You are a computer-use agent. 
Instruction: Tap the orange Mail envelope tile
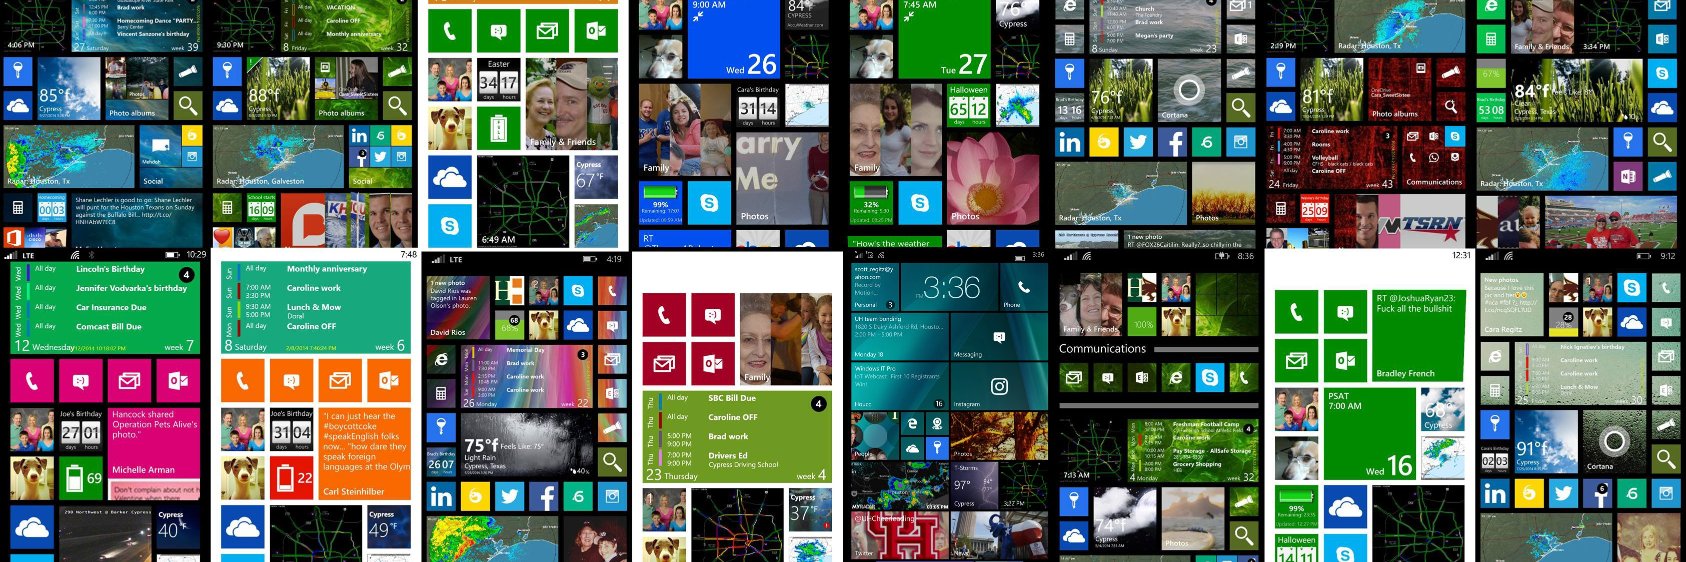(x=340, y=381)
